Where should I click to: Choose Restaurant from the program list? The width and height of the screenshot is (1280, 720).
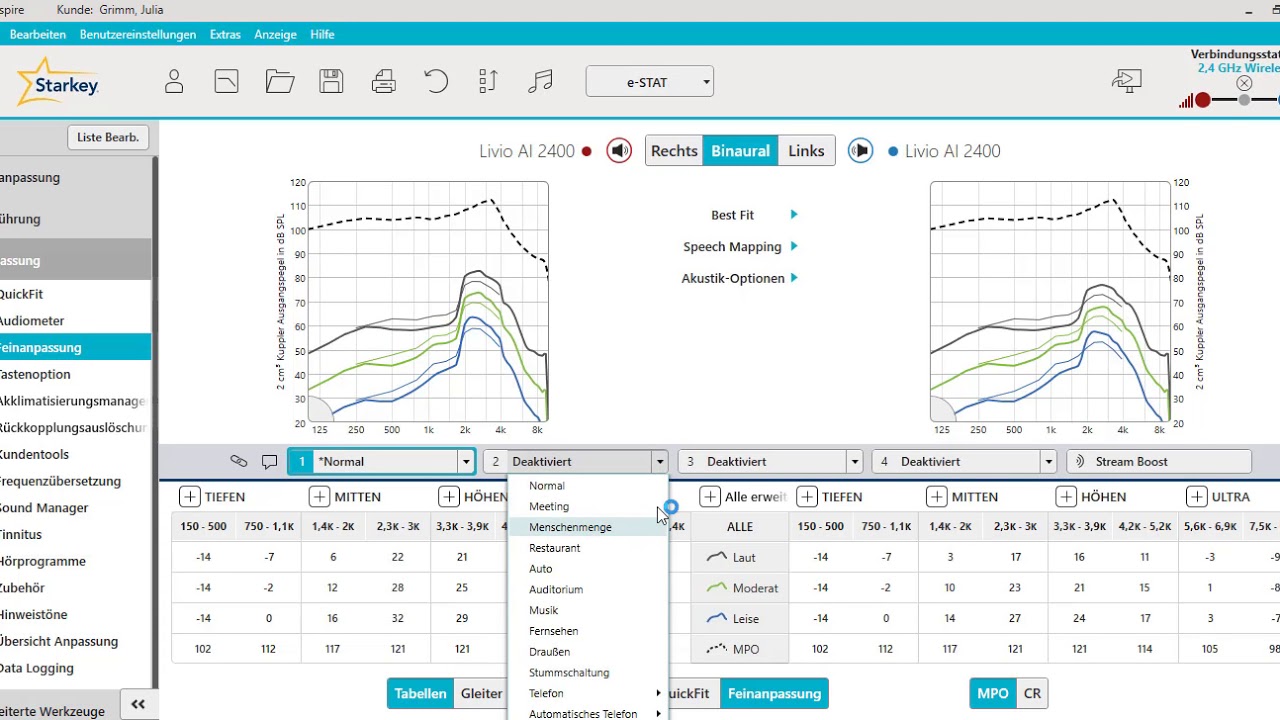pos(588,548)
